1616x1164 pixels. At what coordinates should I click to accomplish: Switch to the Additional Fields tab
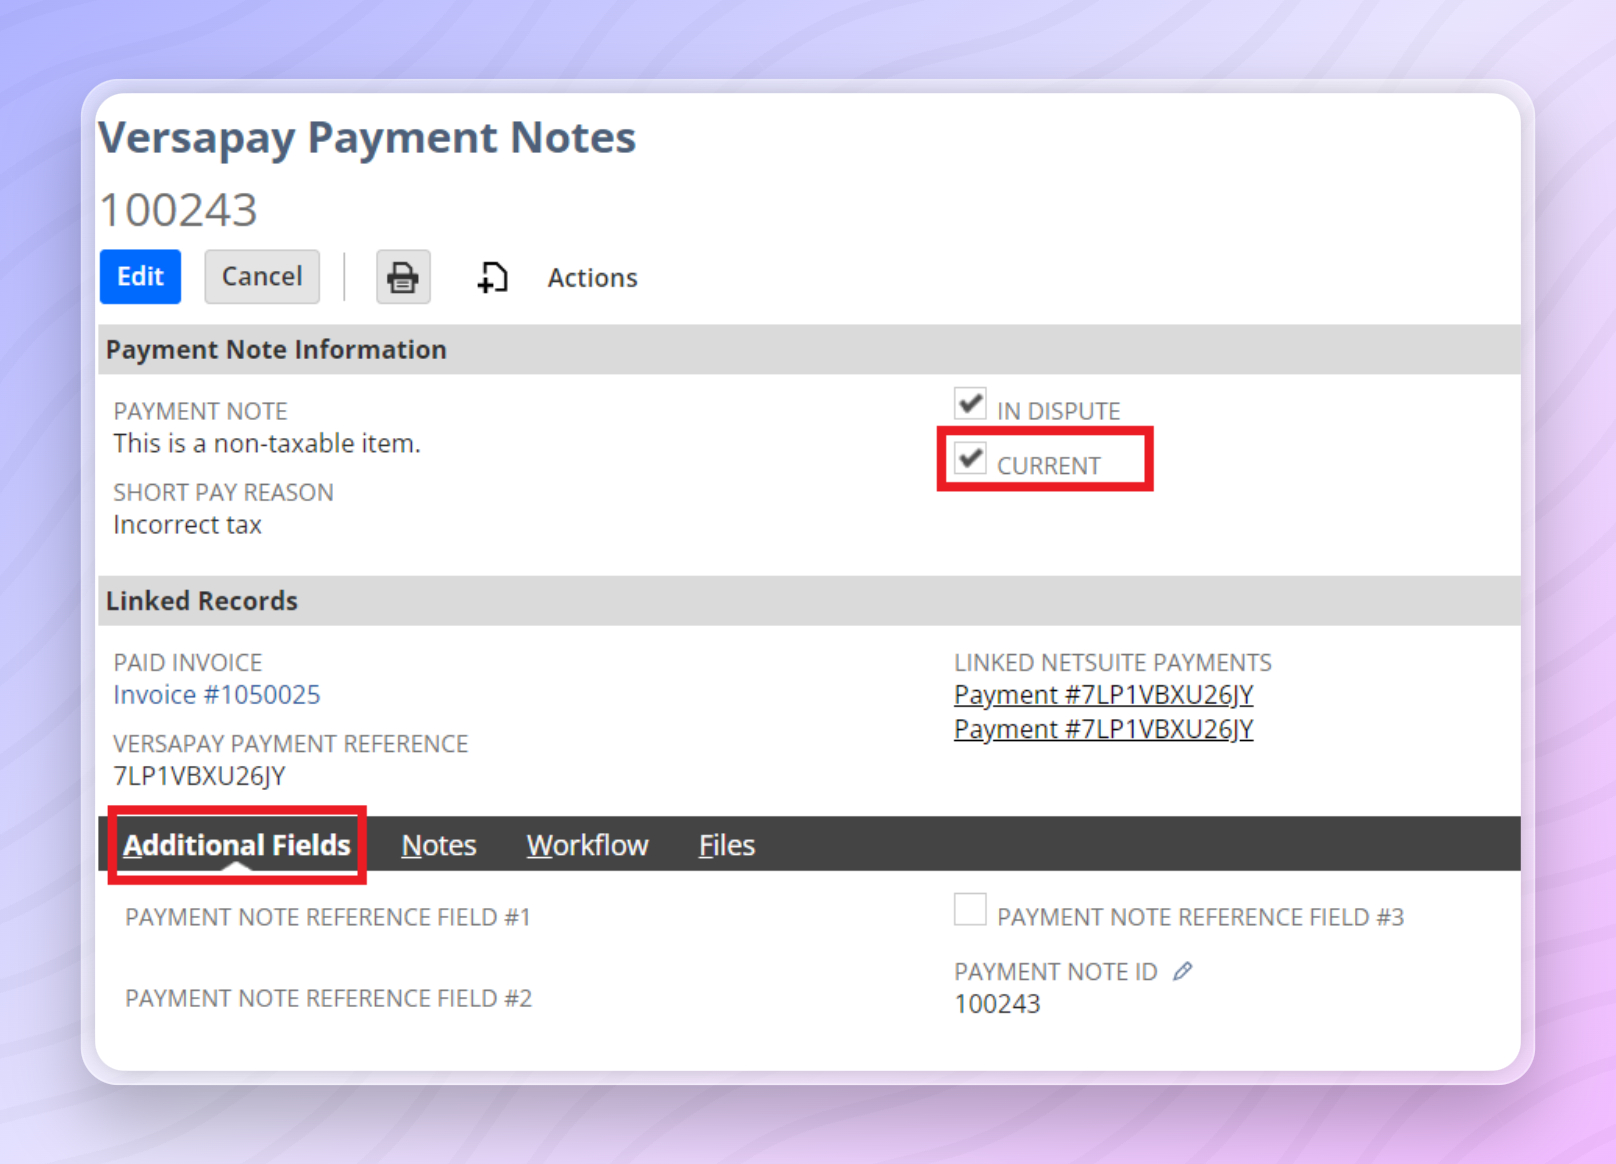[x=237, y=845]
